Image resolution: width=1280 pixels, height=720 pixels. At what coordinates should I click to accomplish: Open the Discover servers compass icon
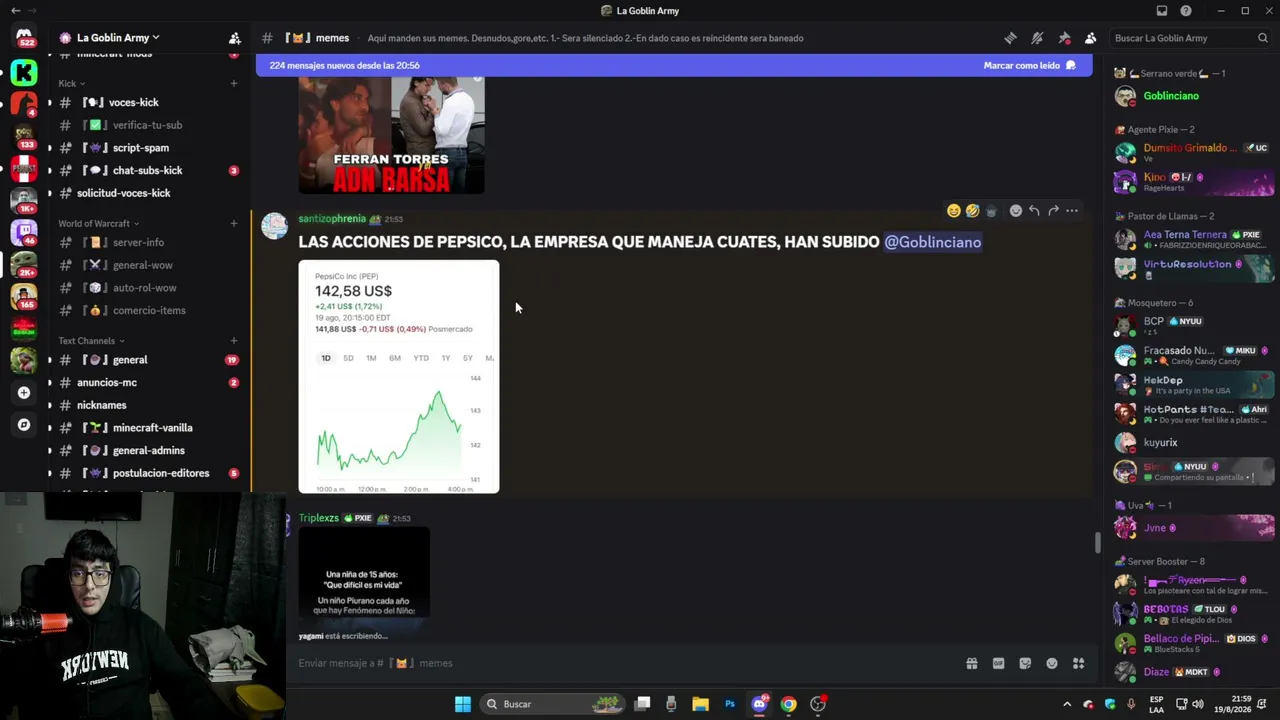pyautogui.click(x=24, y=425)
